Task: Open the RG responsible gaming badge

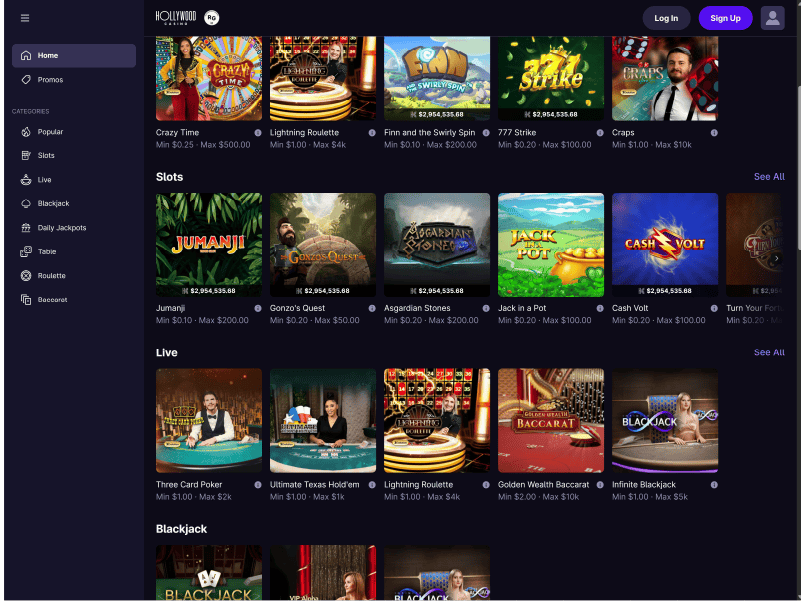Action: [211, 18]
